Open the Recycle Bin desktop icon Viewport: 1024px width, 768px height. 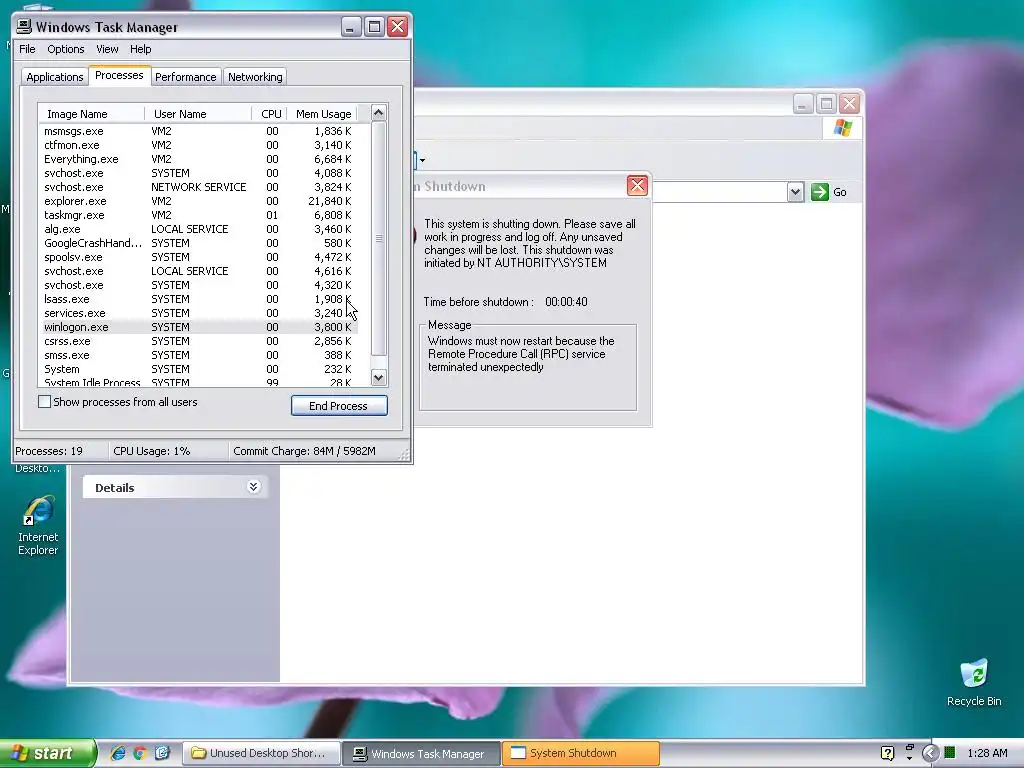(x=974, y=682)
